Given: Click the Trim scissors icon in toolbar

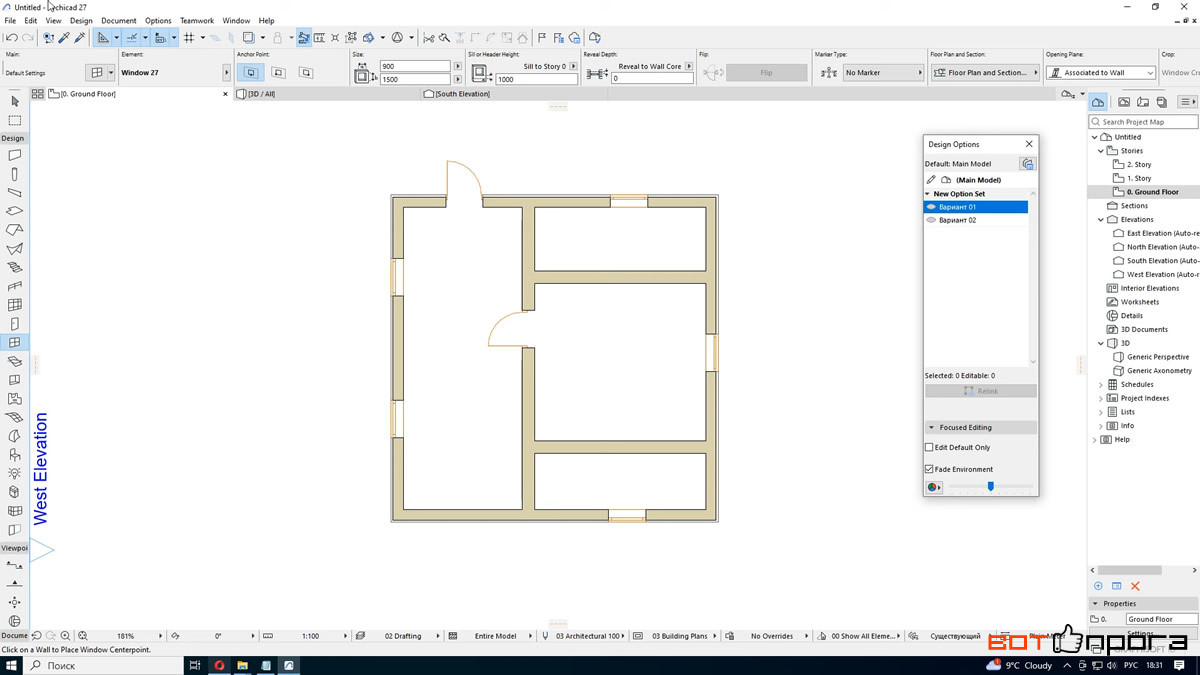Looking at the screenshot, I should pos(428,38).
